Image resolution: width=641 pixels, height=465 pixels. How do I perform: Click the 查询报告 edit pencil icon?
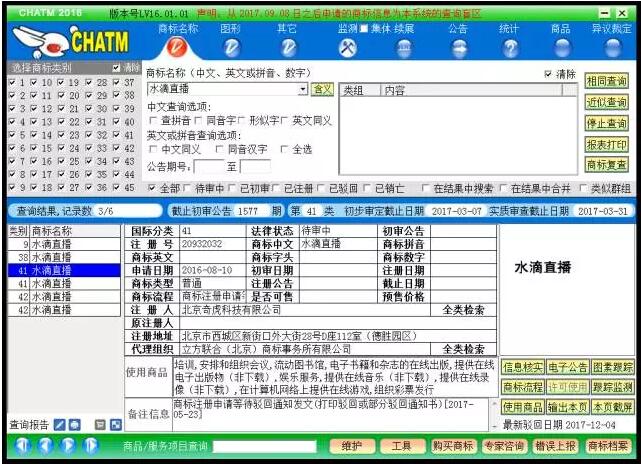pyautogui.click(x=60, y=425)
